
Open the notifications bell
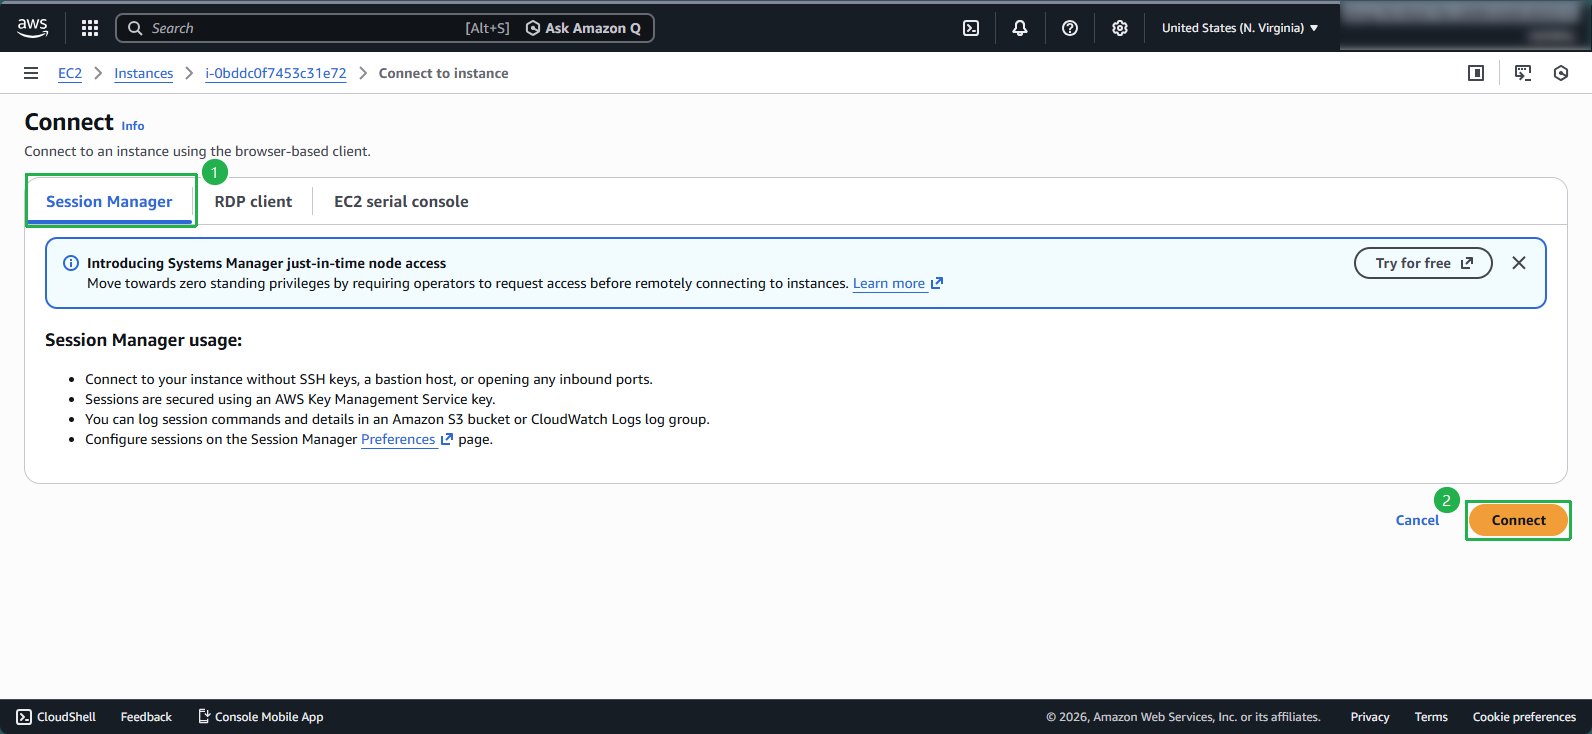tap(1020, 28)
